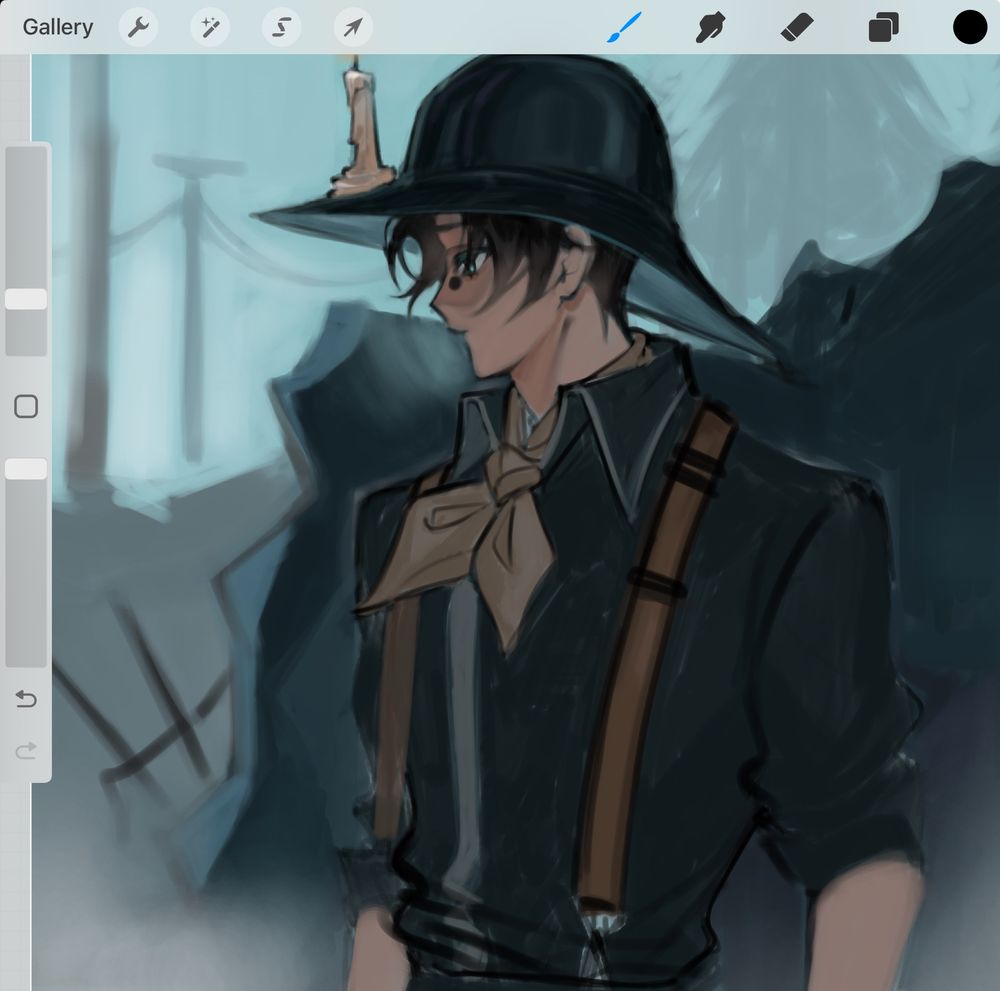1000x991 pixels.
Task: Open the Actions wrench menu
Action: pyautogui.click(x=138, y=27)
